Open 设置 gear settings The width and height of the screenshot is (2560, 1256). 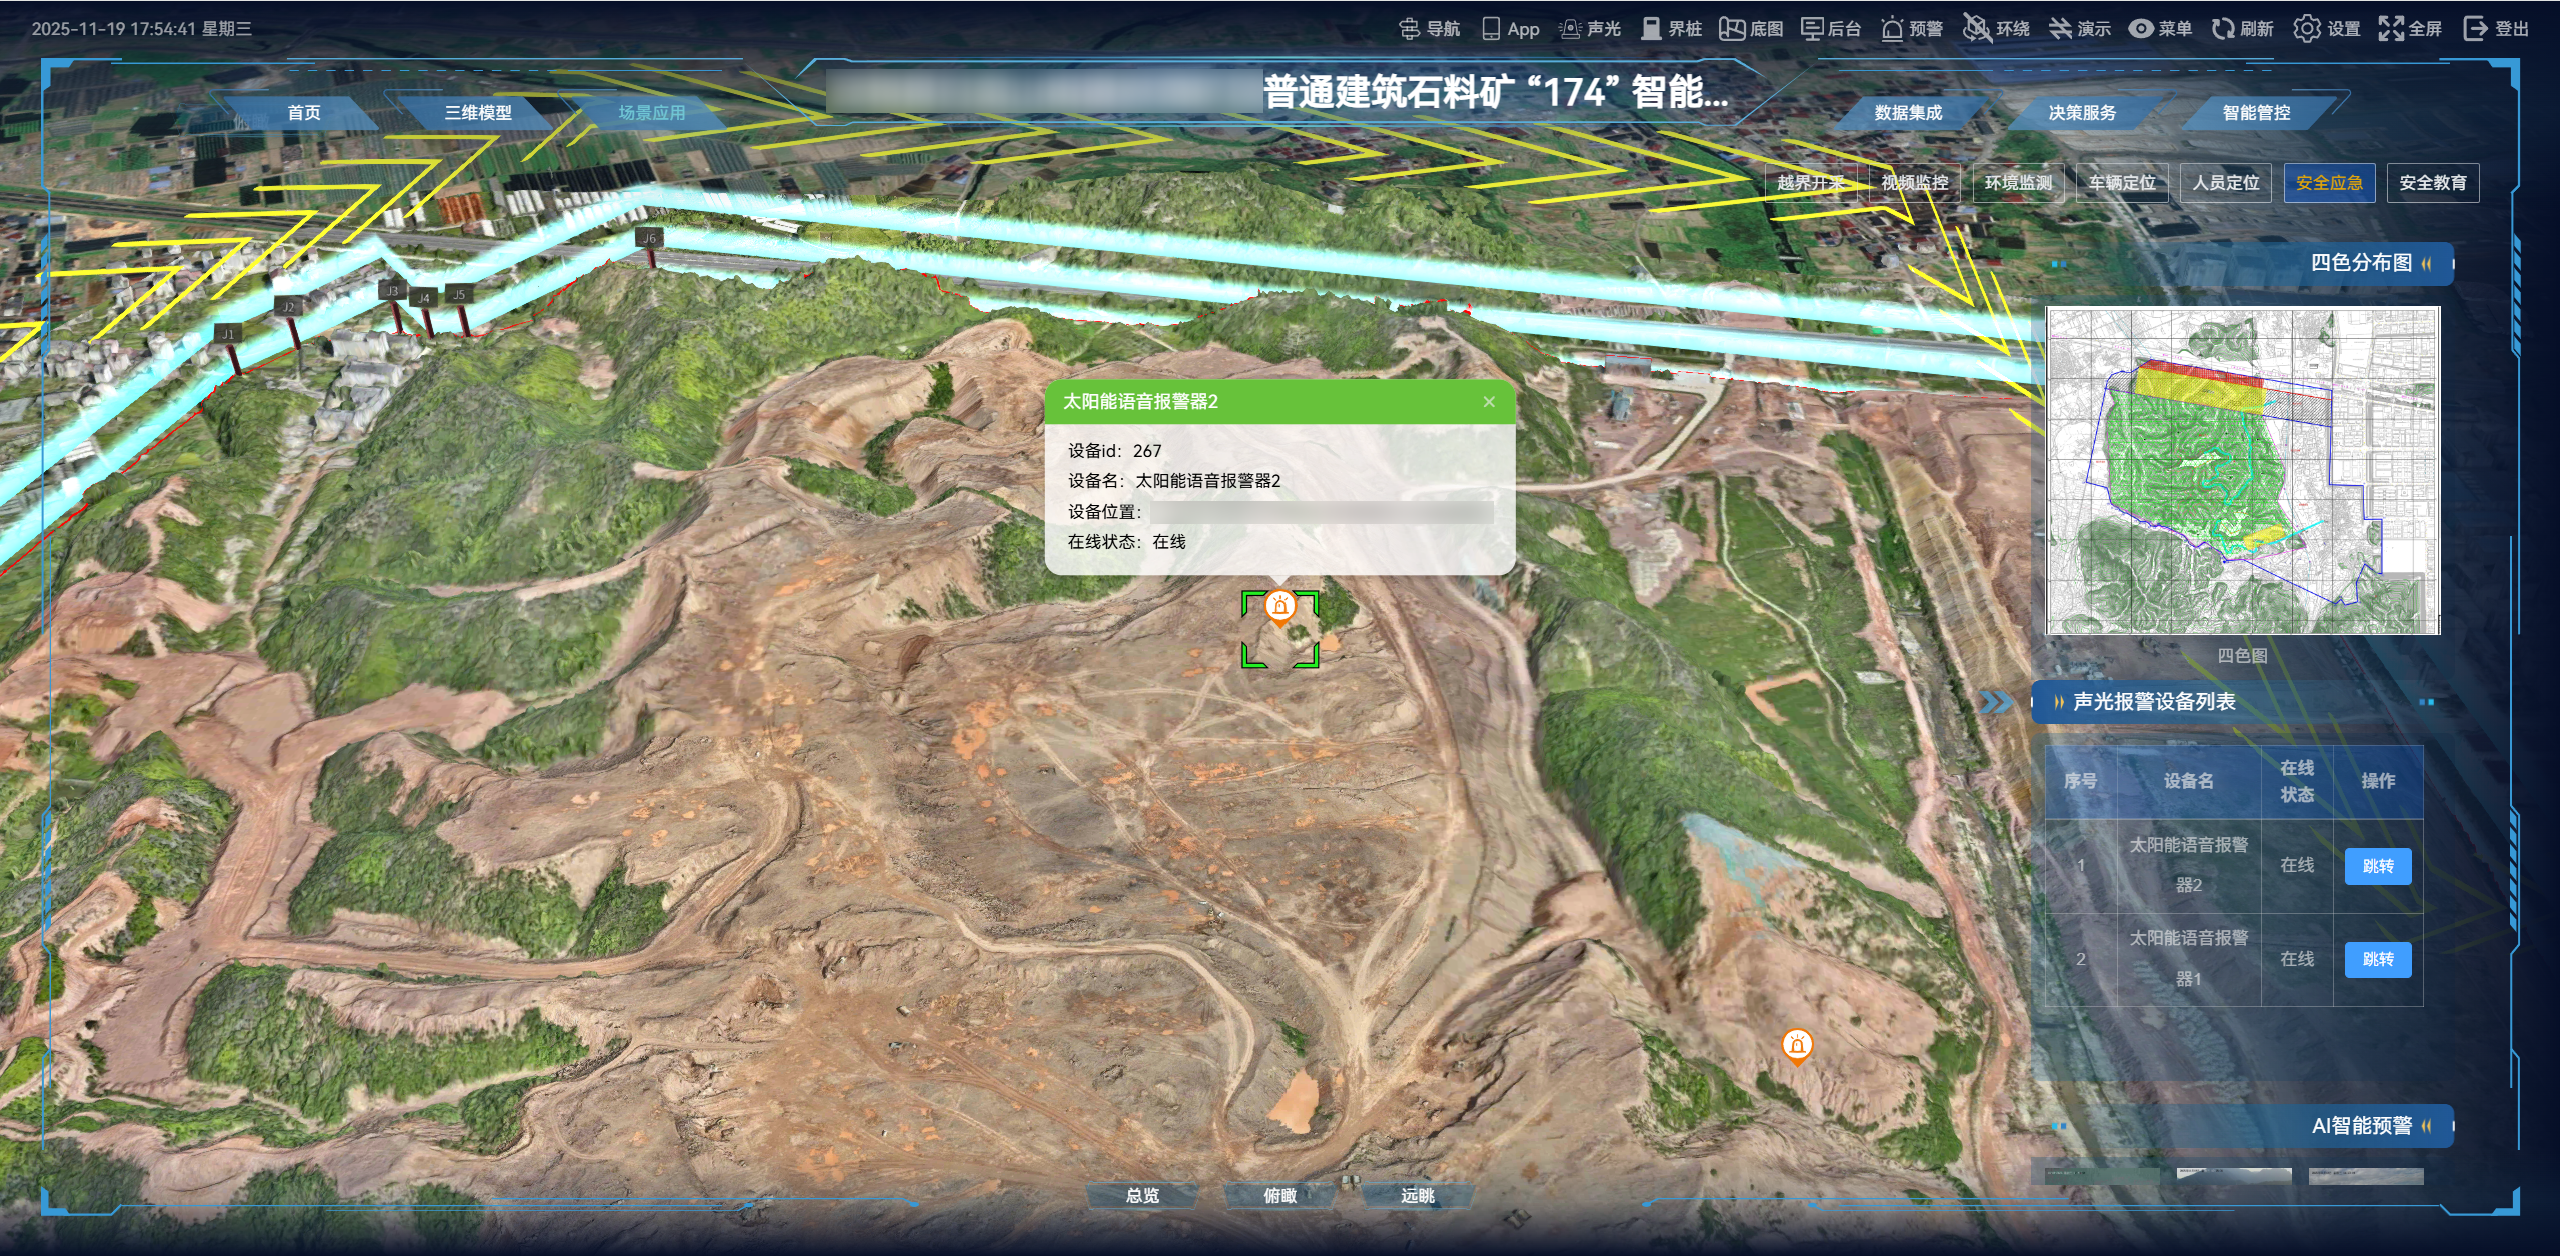tap(2307, 29)
